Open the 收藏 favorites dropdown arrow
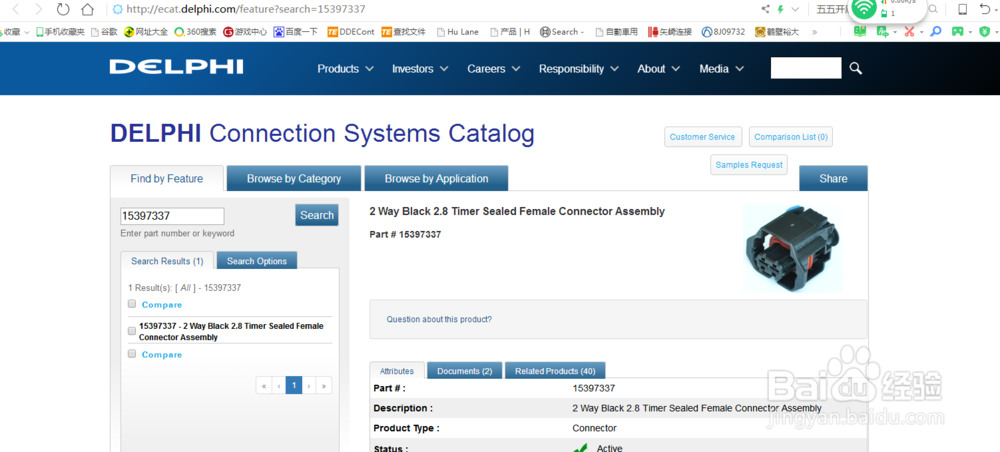 (x=27, y=32)
